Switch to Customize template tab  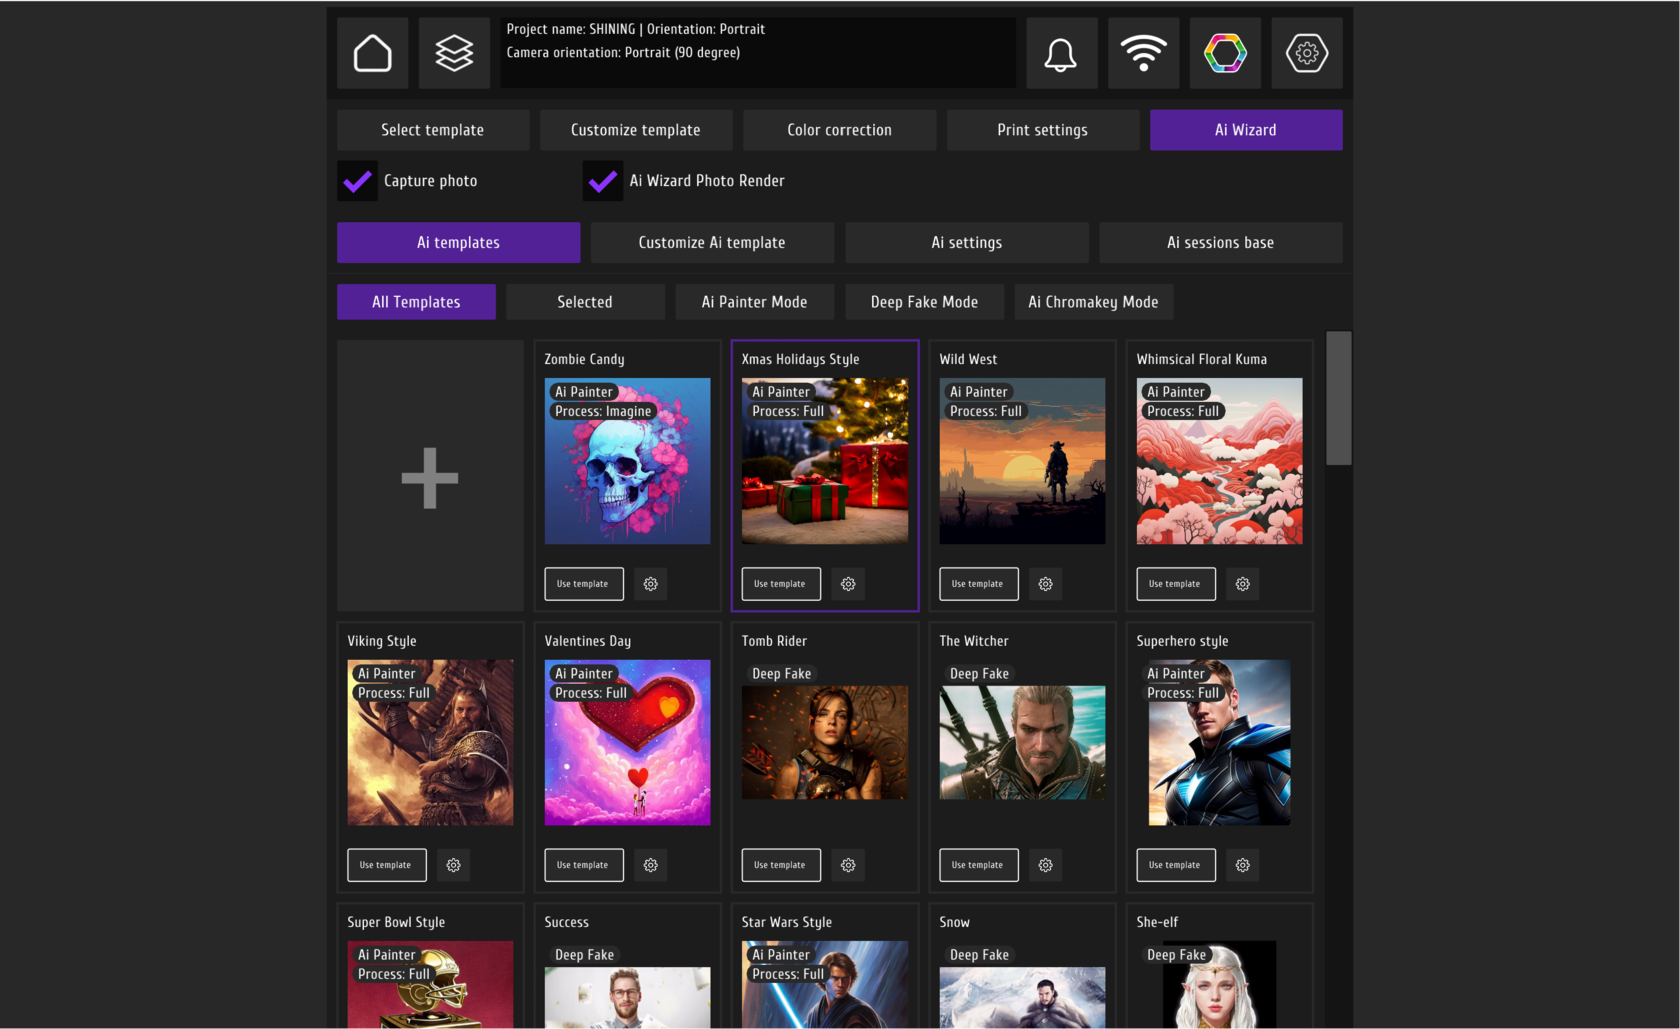(636, 130)
